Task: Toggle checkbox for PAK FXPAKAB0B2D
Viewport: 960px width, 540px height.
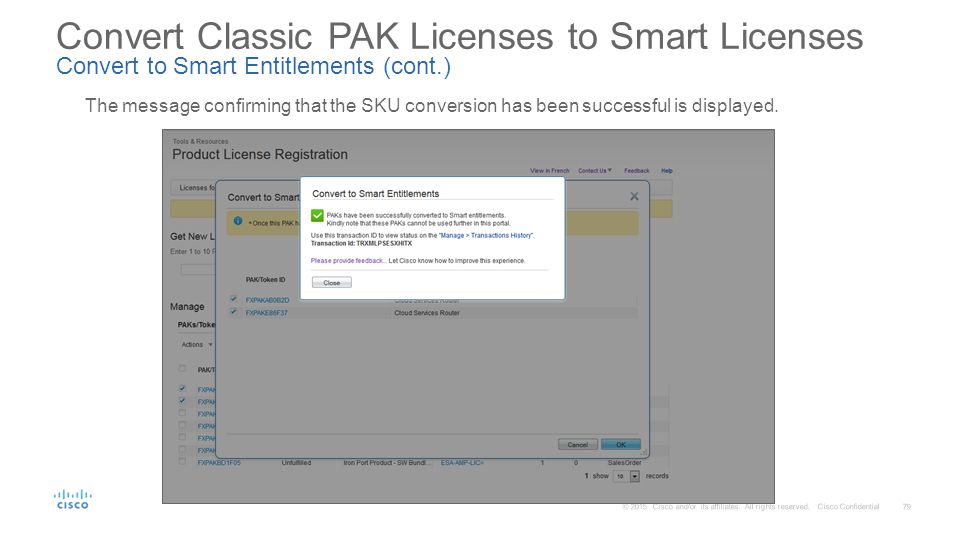Action: pos(233,299)
